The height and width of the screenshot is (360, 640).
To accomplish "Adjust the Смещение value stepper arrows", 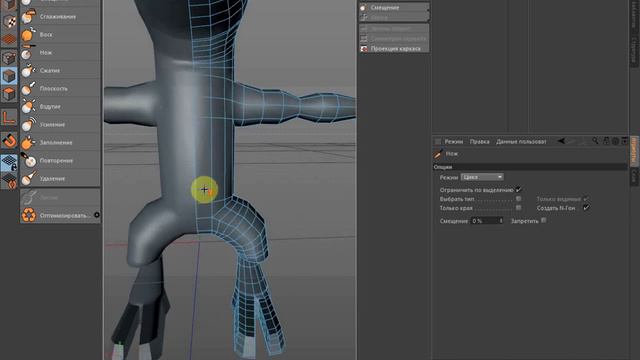I will click(501, 220).
